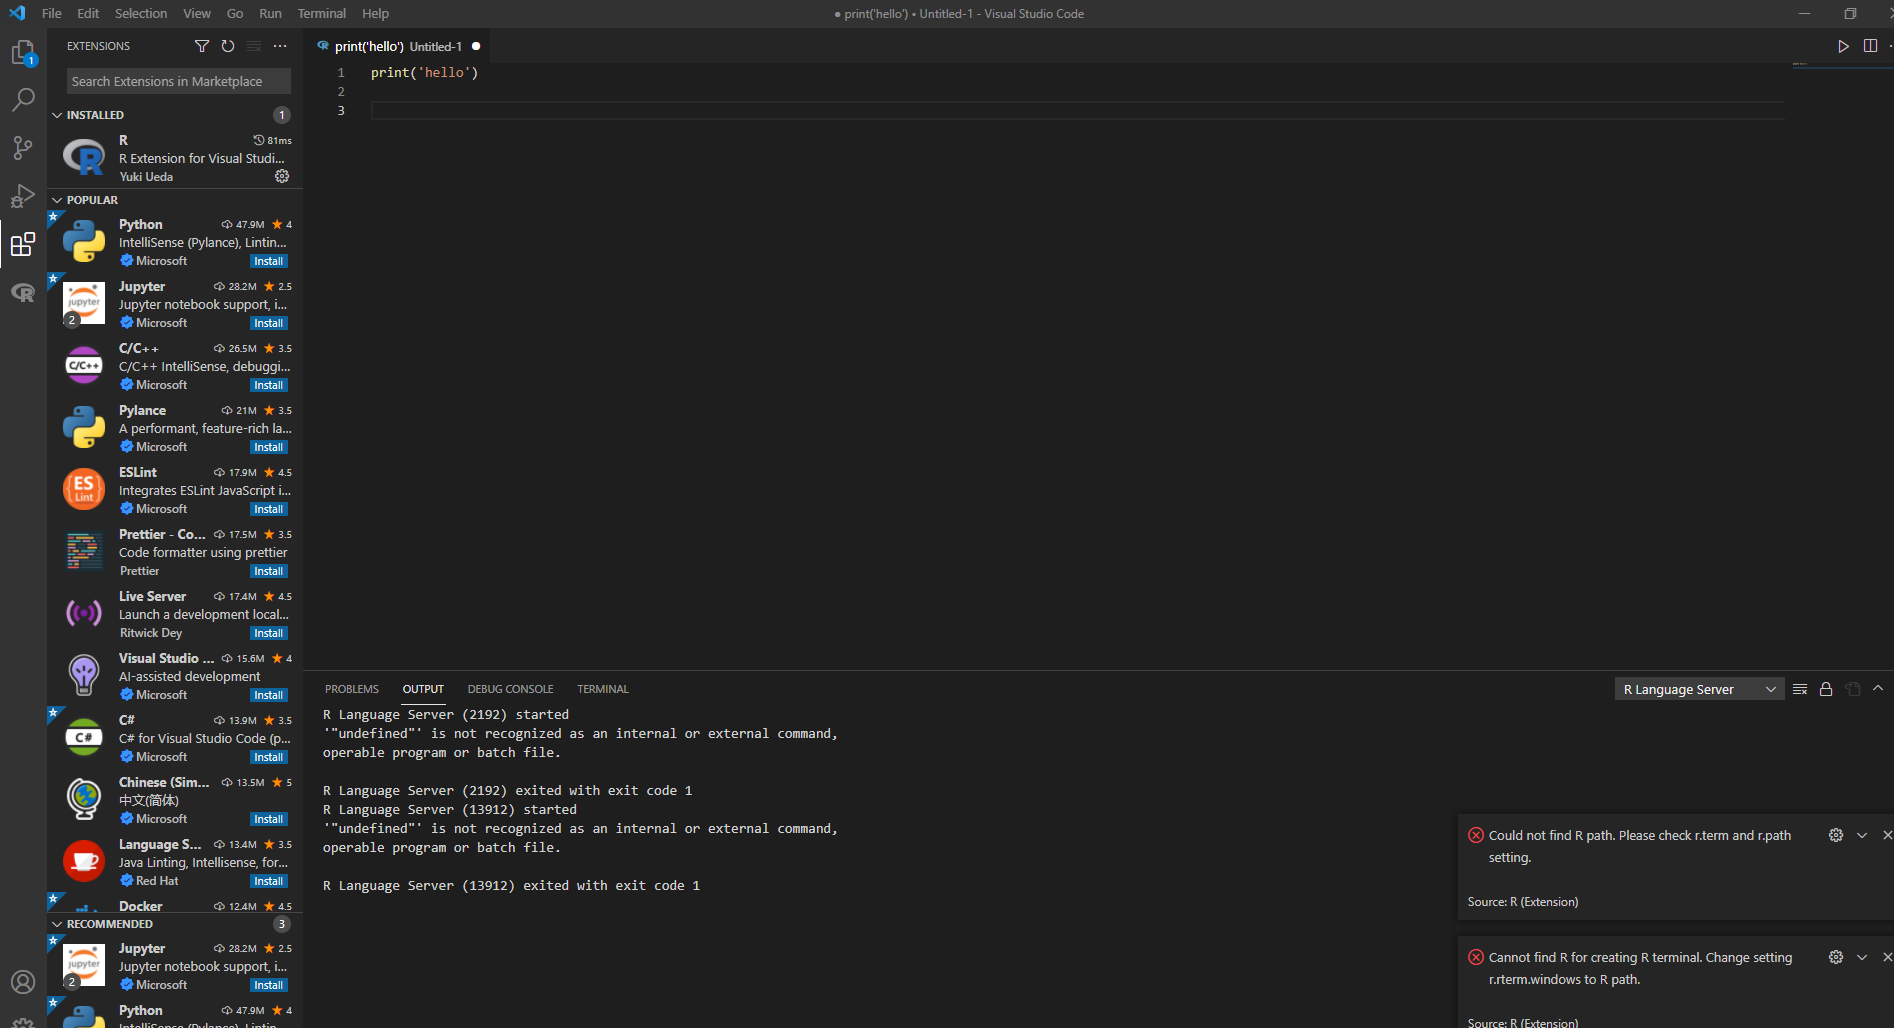Open the Selection menu
The image size is (1894, 1028).
pyautogui.click(x=141, y=14)
